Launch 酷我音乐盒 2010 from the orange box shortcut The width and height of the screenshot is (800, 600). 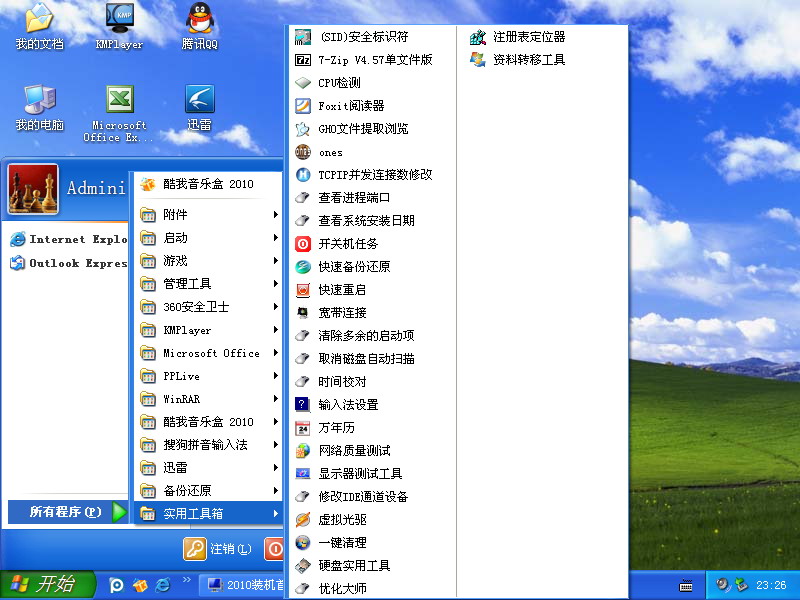(x=208, y=184)
